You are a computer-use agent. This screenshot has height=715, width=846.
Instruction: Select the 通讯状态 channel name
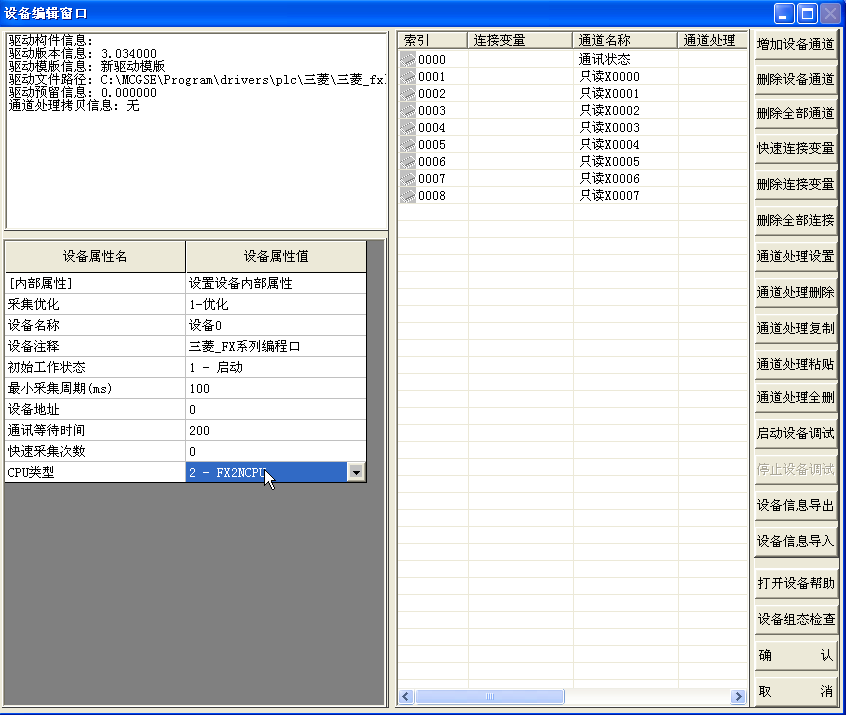(604, 59)
